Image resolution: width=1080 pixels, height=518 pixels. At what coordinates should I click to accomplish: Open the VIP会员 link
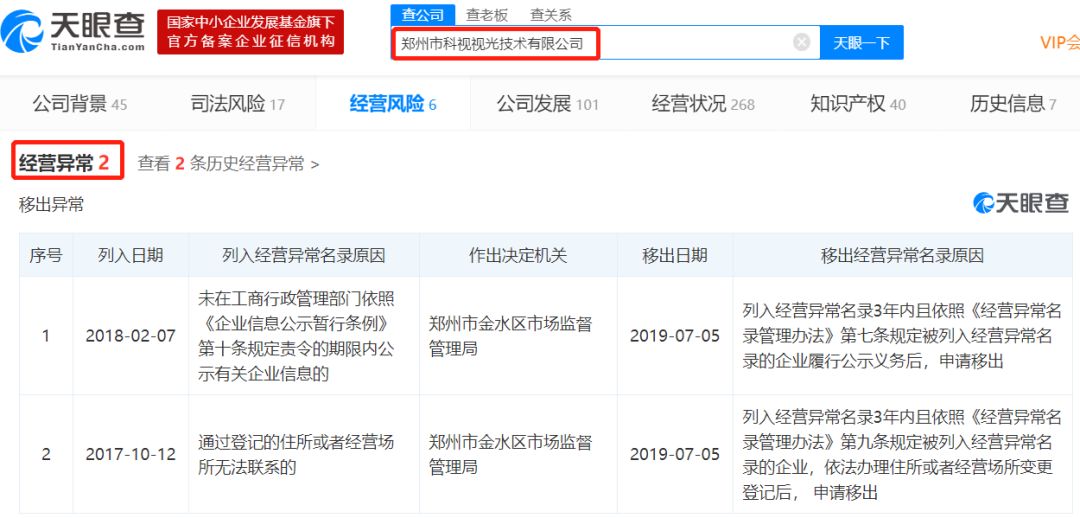point(1059,43)
